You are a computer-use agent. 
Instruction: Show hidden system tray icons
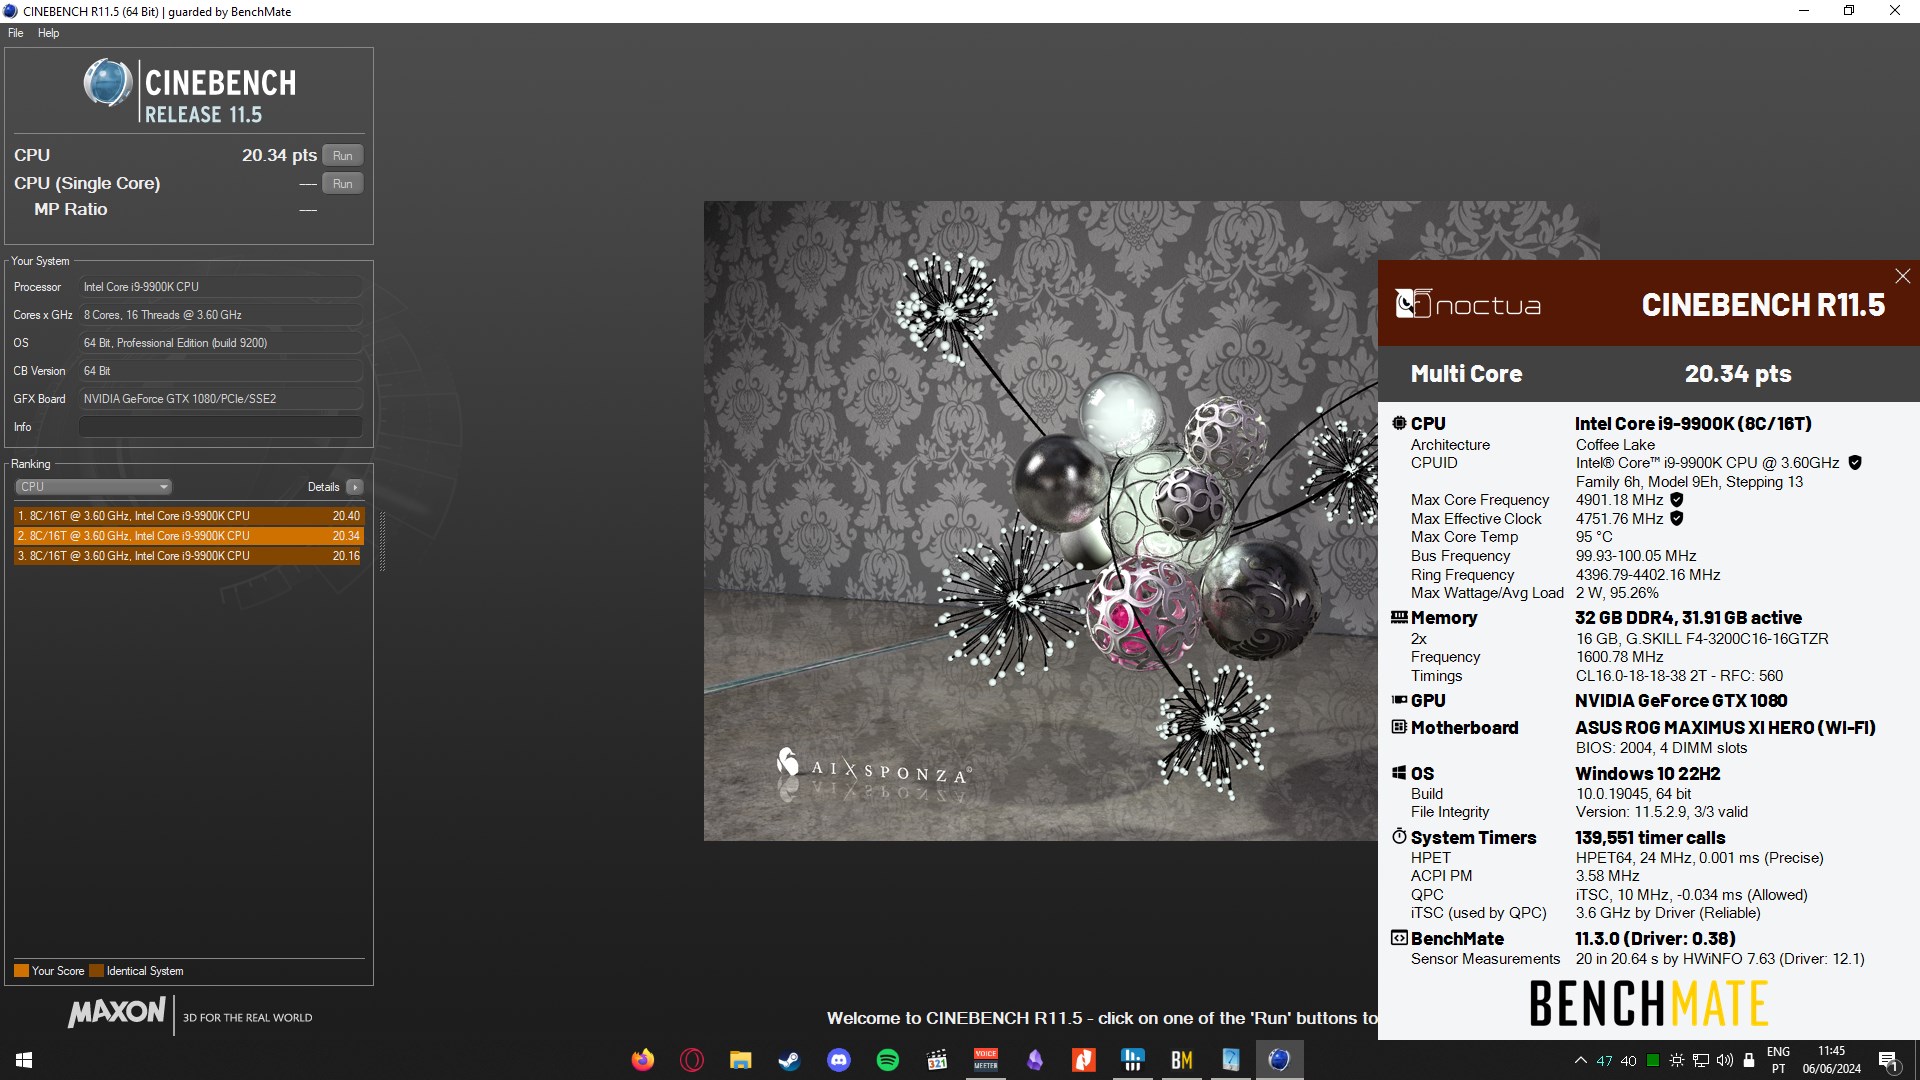point(1580,1061)
